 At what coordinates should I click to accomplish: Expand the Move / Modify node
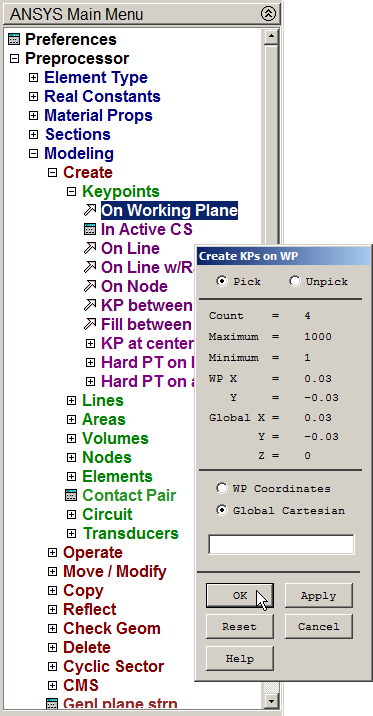53,571
